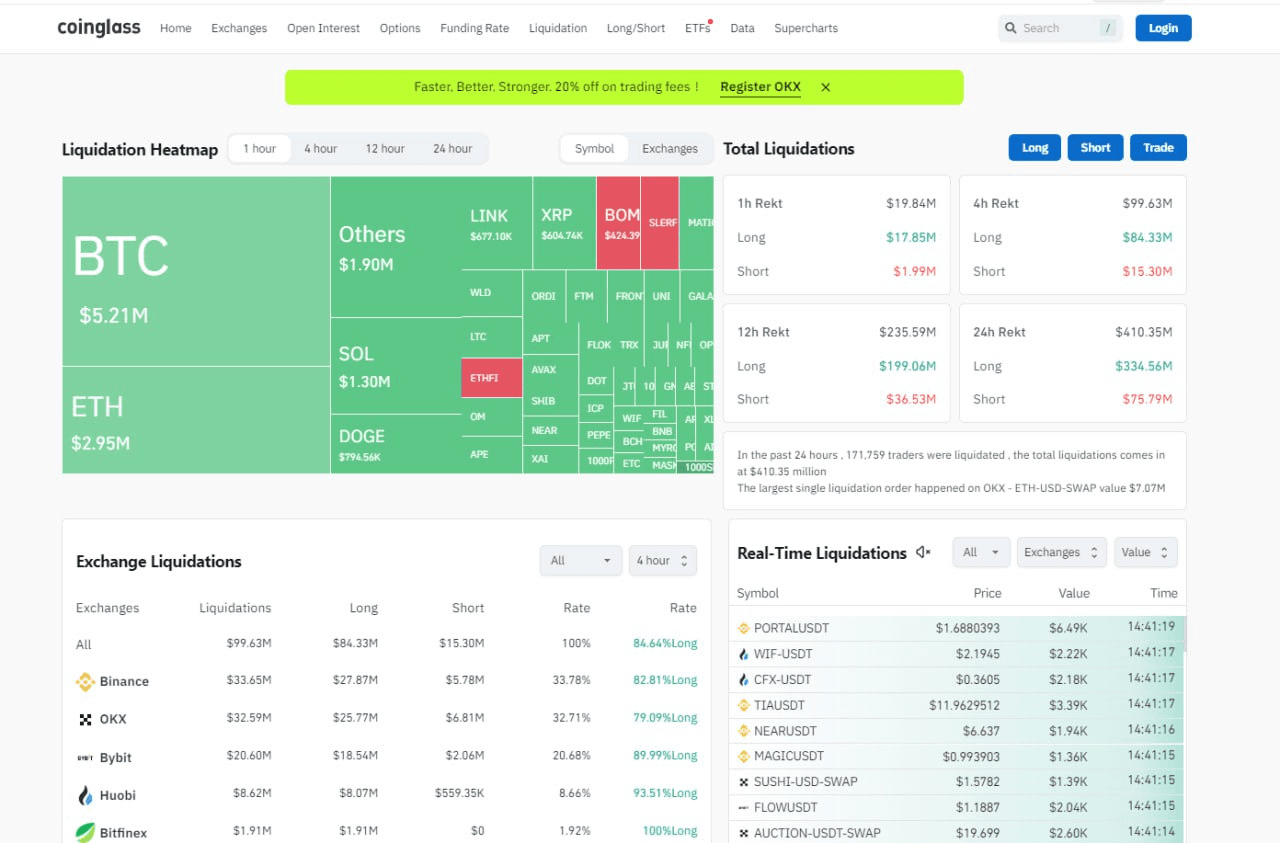Click the blue Trade button
Viewport: 1280px width, 843px height.
(x=1158, y=148)
